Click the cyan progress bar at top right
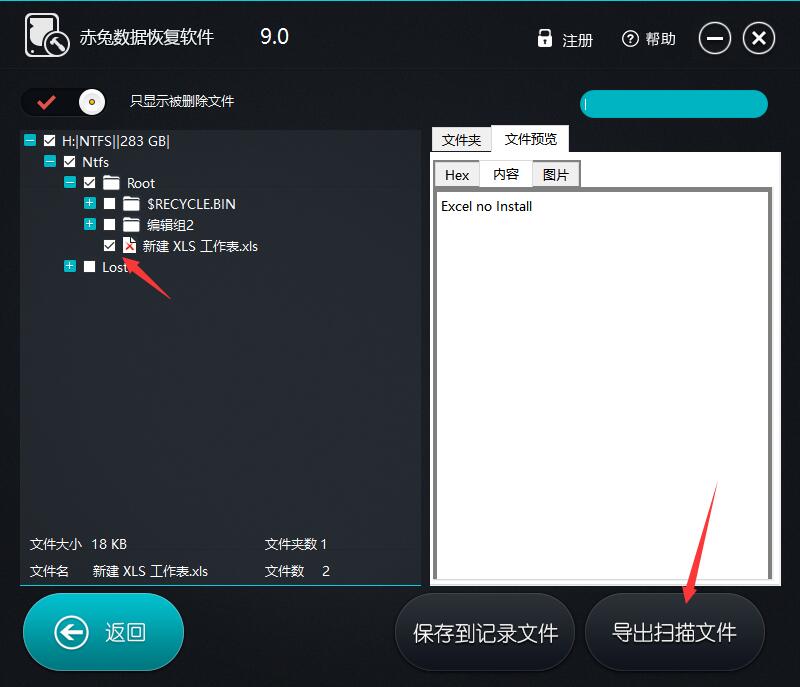 [673, 104]
